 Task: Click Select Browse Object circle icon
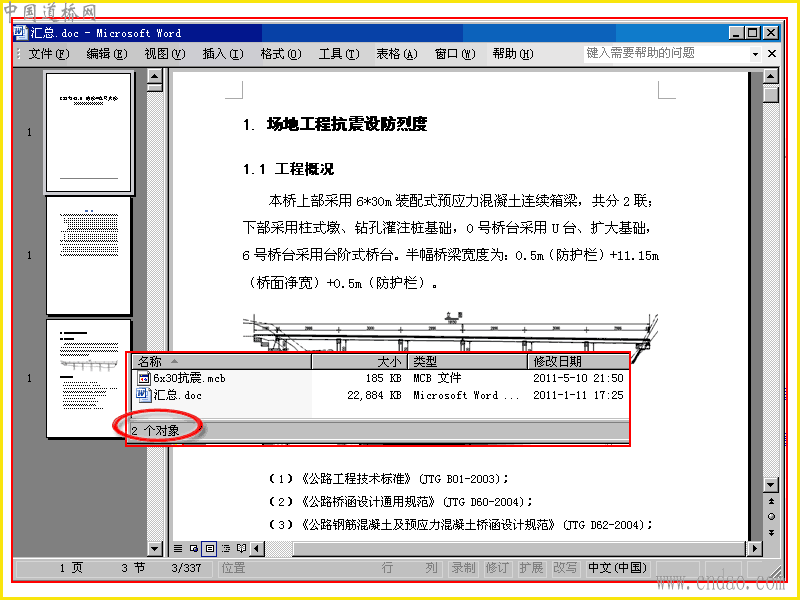pos(771,517)
